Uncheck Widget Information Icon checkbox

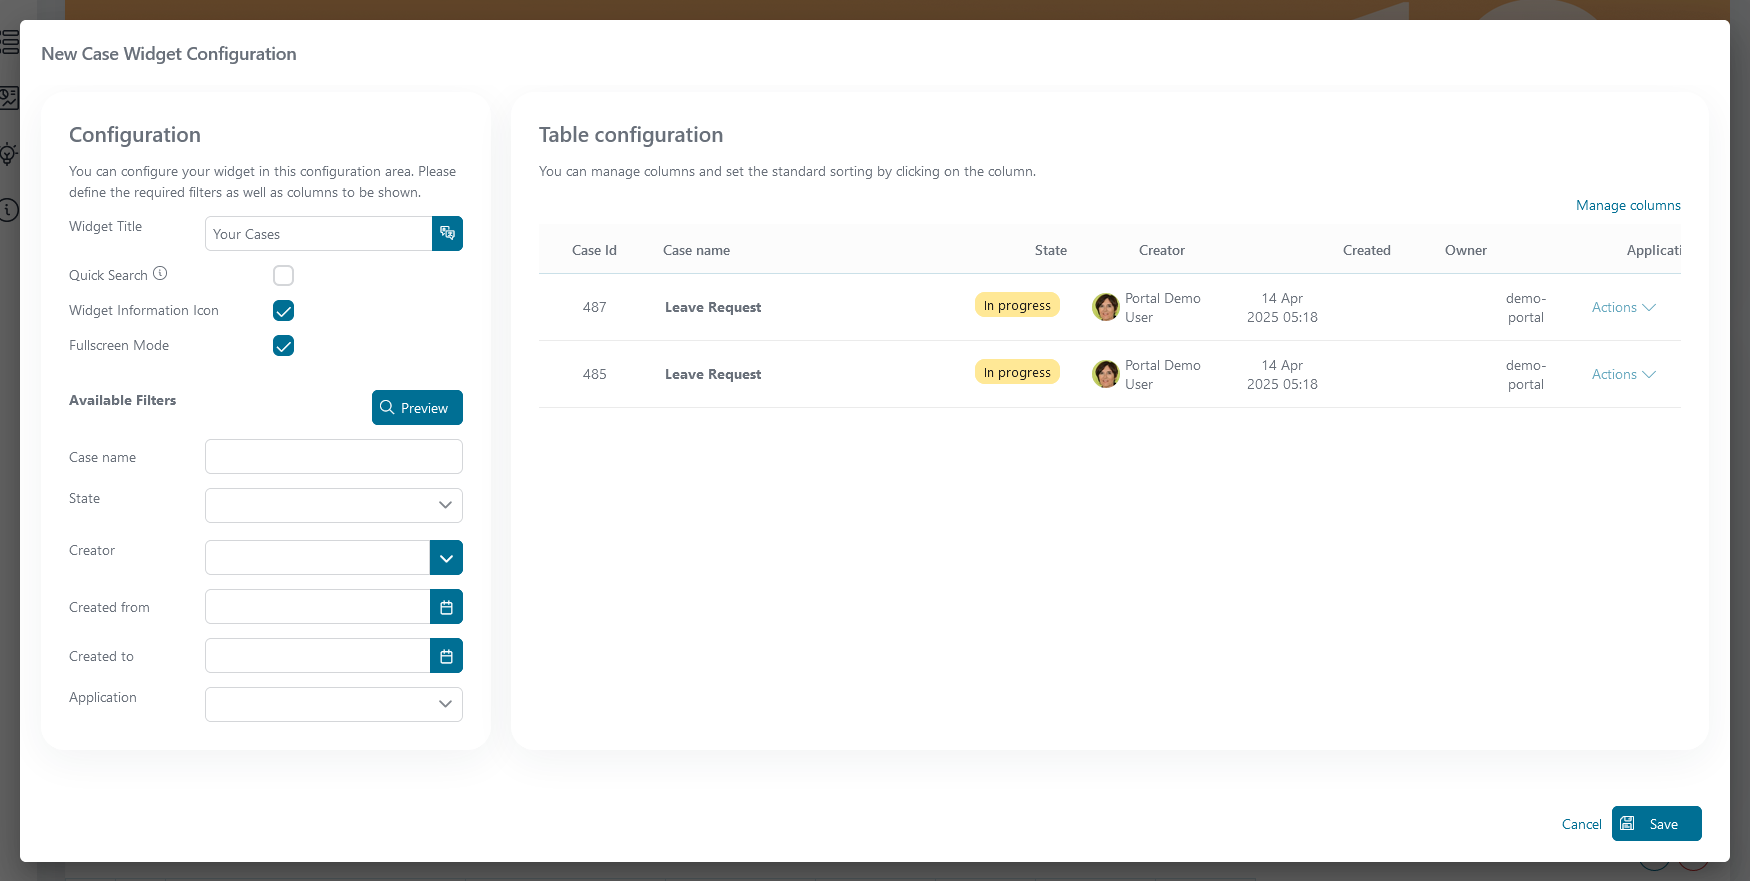tap(283, 310)
